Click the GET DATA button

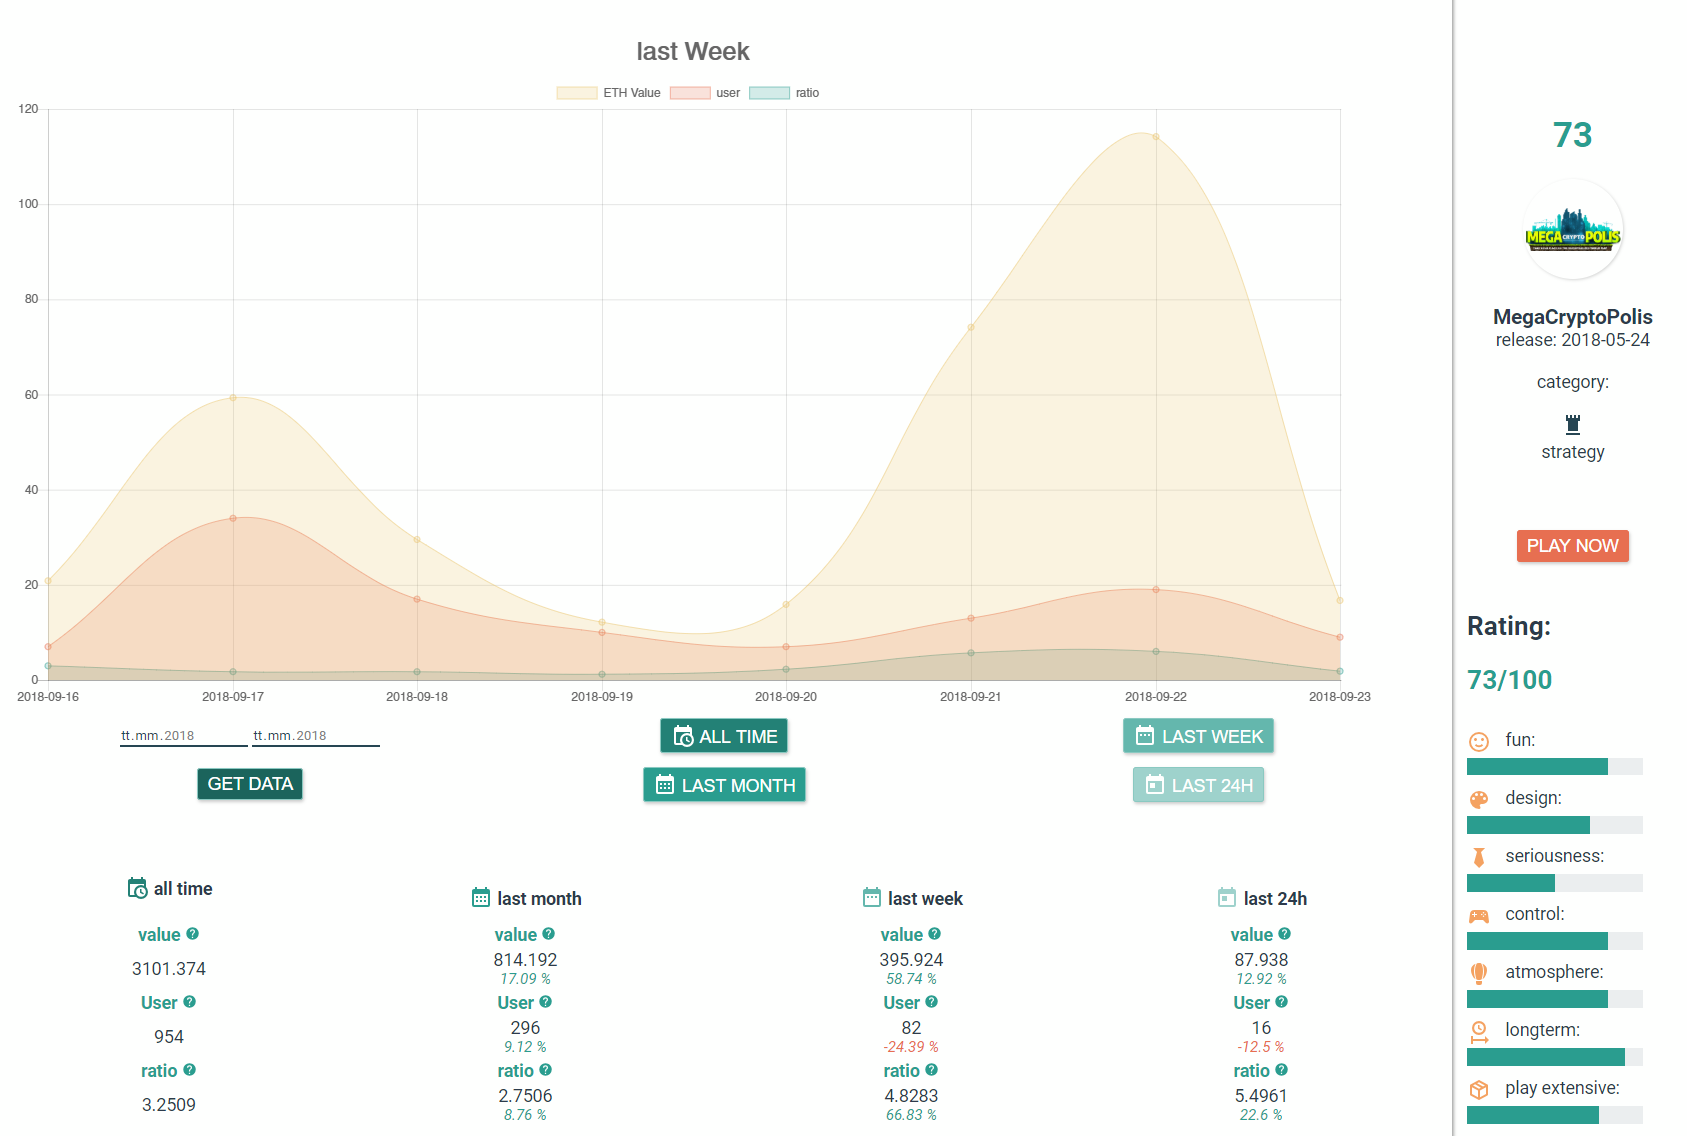point(250,784)
